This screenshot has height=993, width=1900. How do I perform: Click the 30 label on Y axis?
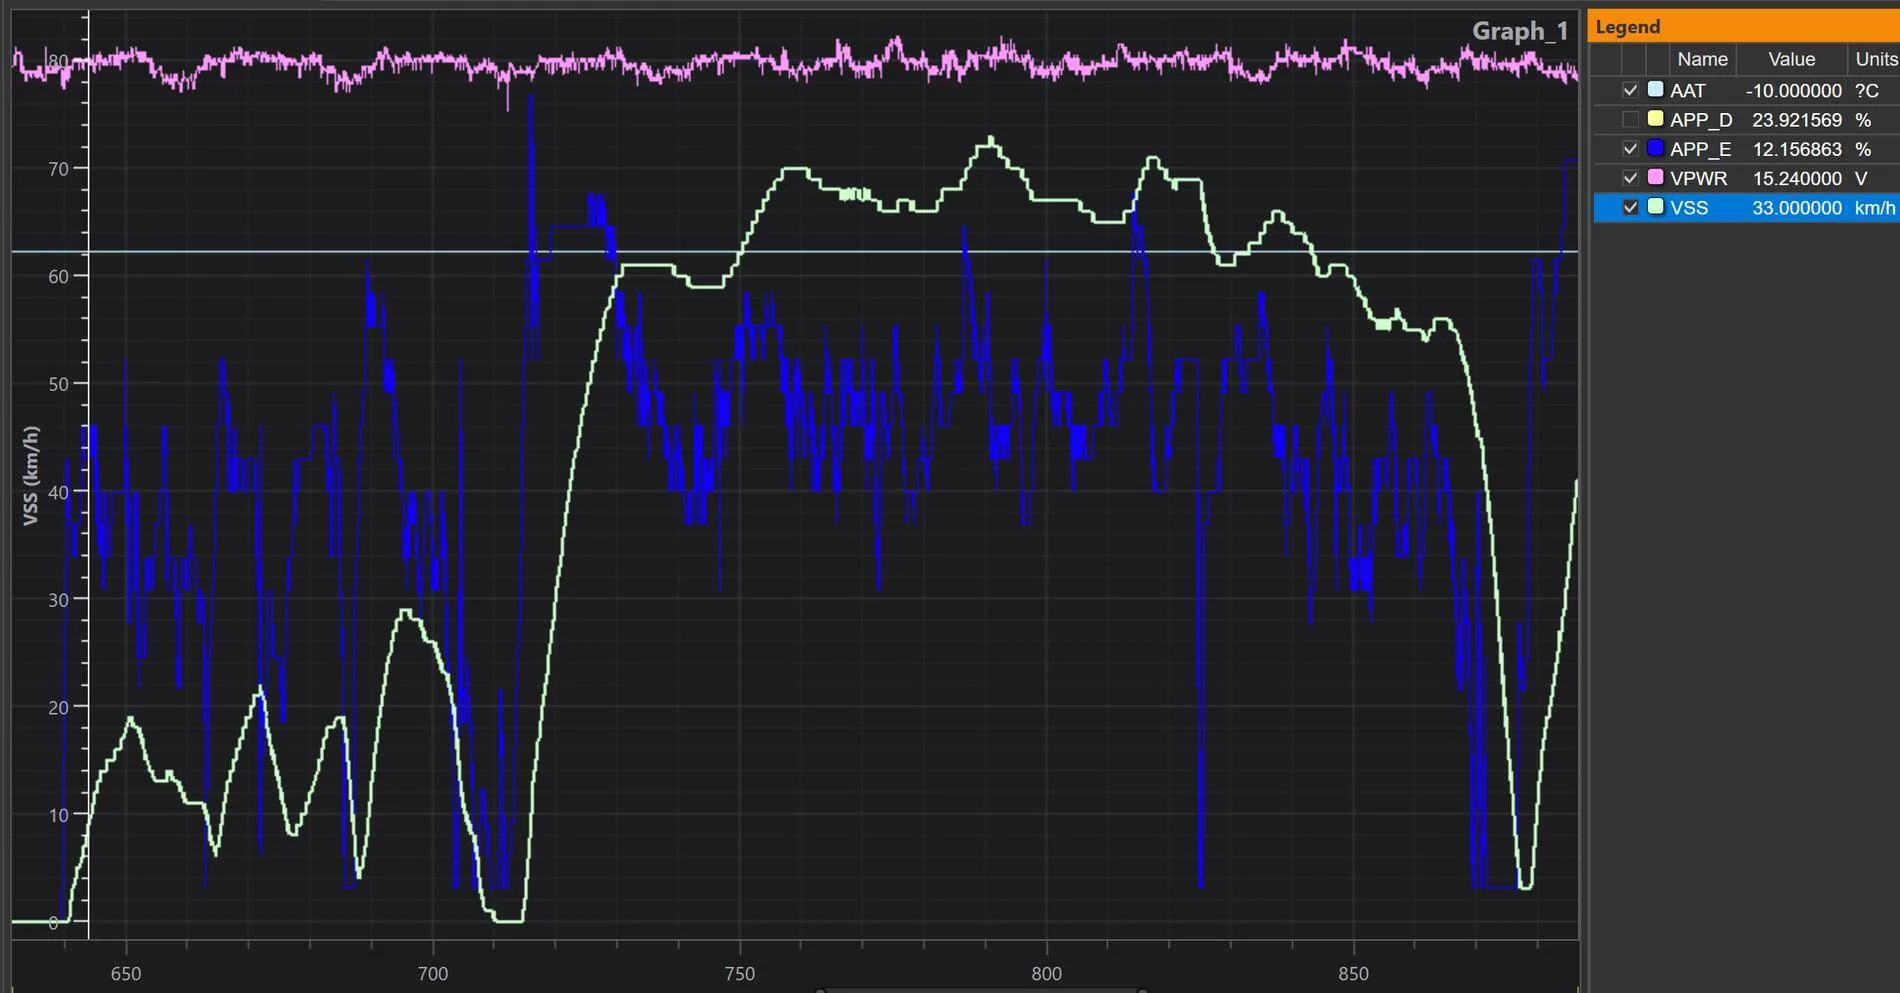click(59, 600)
